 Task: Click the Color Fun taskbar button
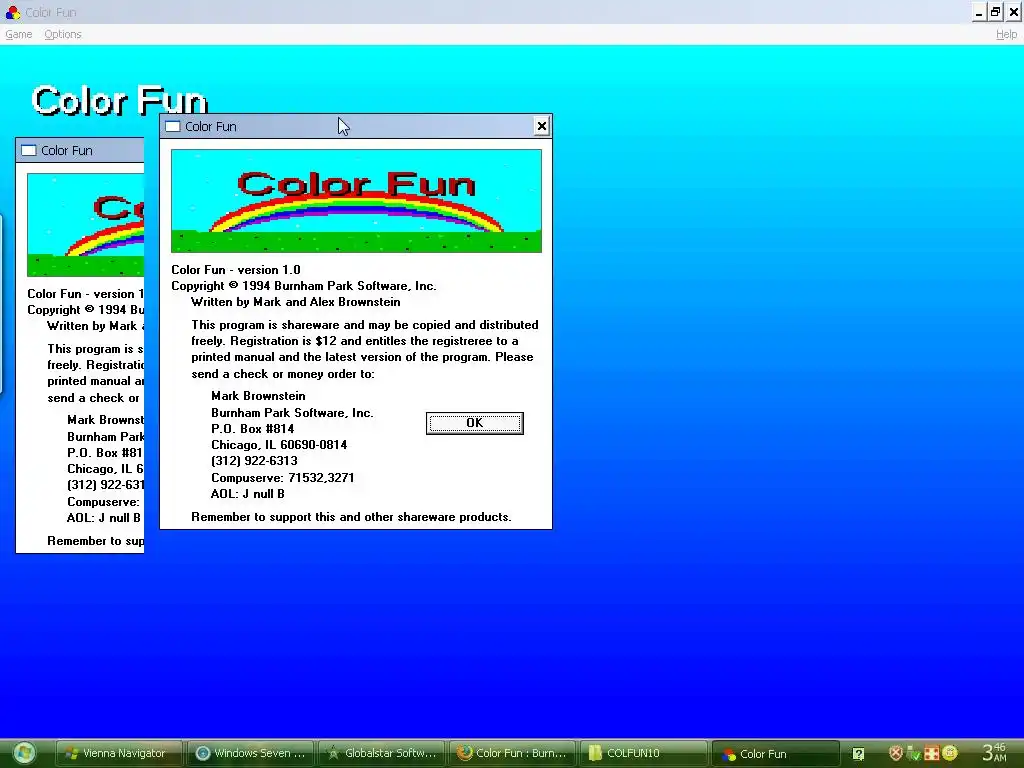775,753
